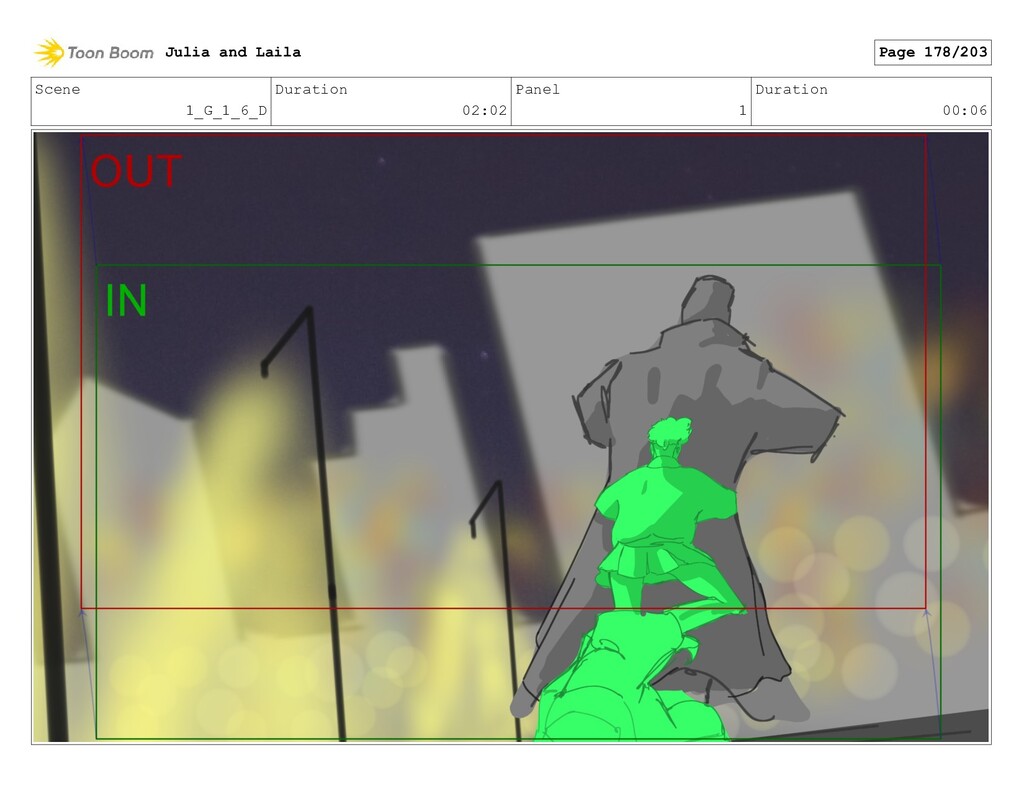Viewport: 1024px width, 791px height.
Task: Select the project title 'Julia and Laila'
Action: [x=233, y=52]
